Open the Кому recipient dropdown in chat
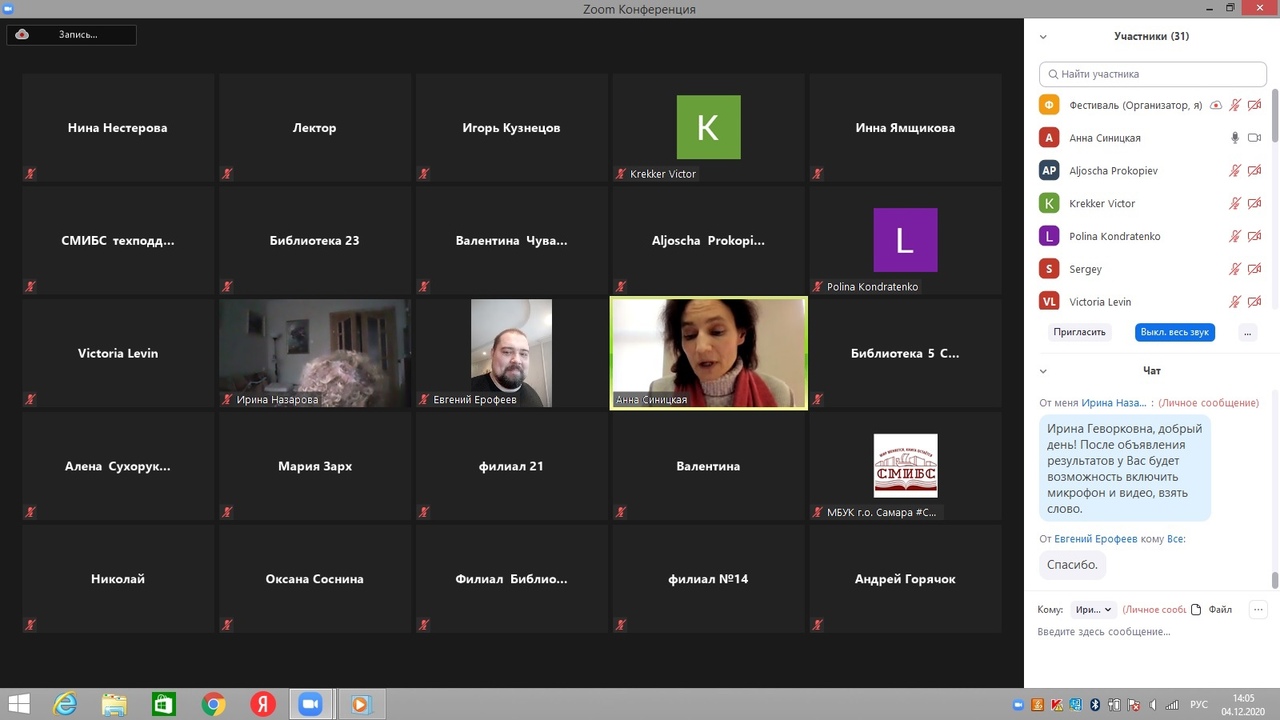Image resolution: width=1280 pixels, height=720 pixels. pos(1092,610)
